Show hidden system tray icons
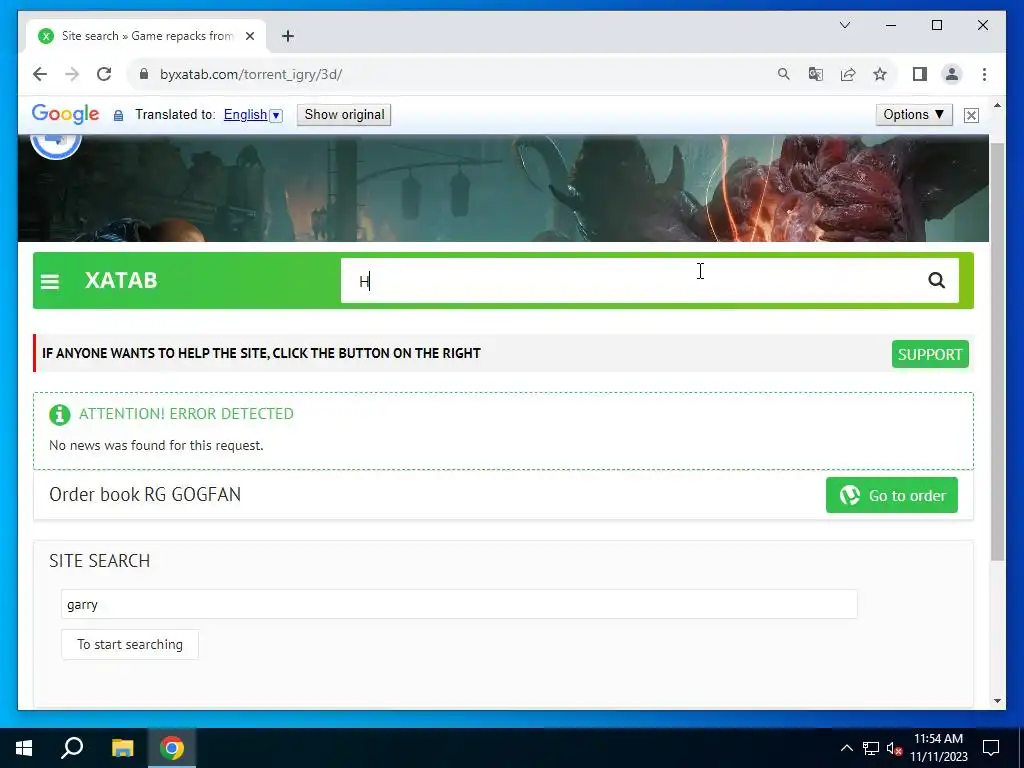 (846, 748)
